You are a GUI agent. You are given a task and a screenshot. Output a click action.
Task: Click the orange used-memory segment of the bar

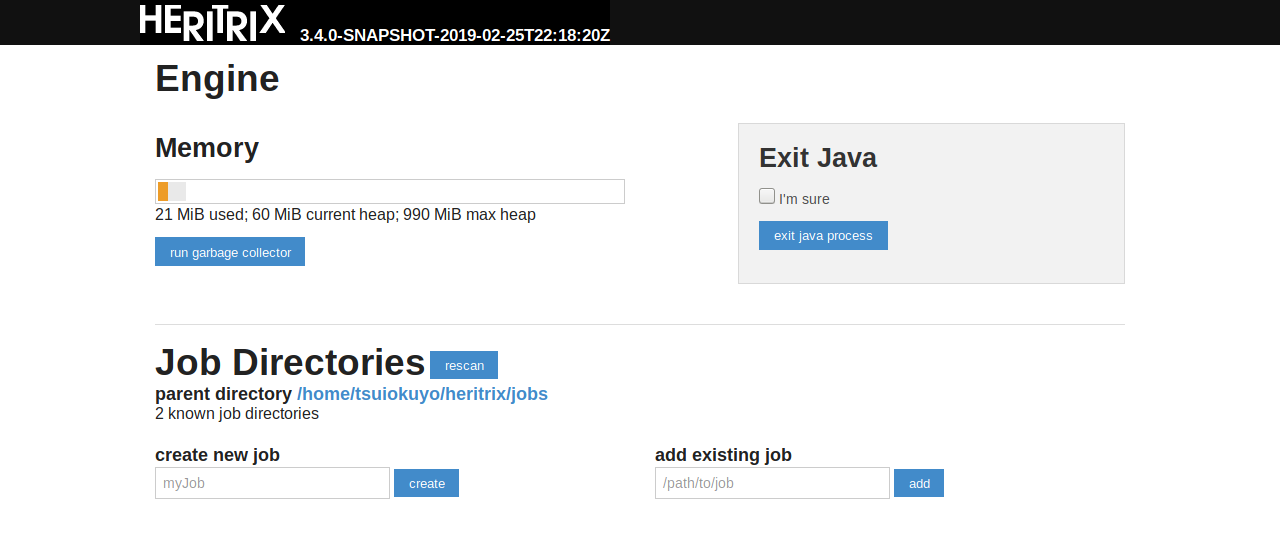[163, 192]
